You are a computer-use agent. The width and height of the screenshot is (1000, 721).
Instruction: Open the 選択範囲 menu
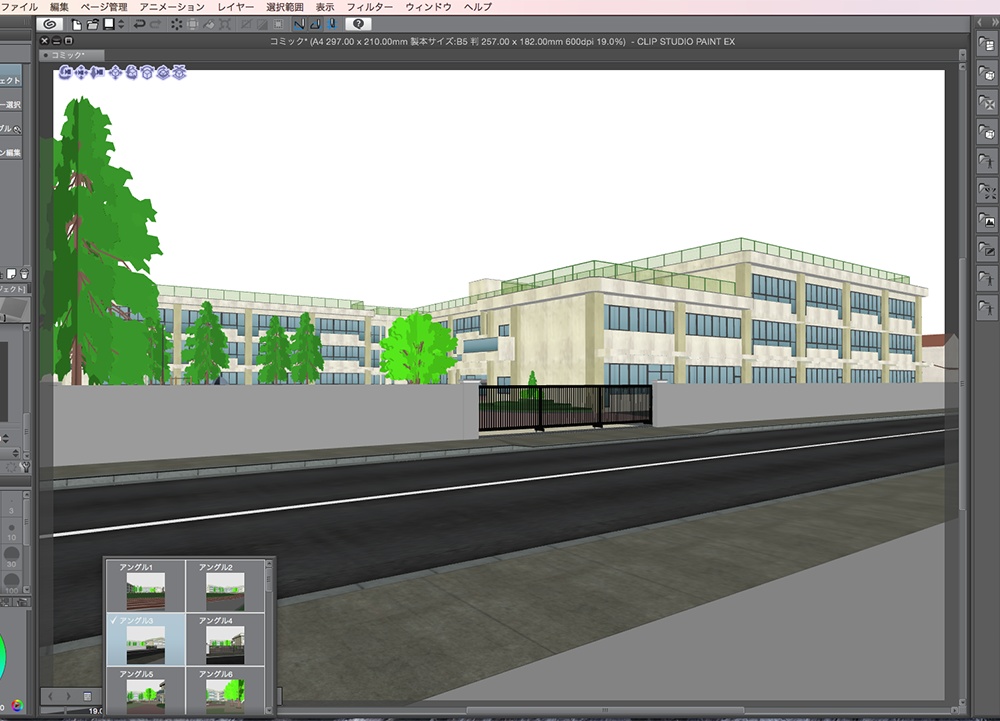[x=284, y=7]
